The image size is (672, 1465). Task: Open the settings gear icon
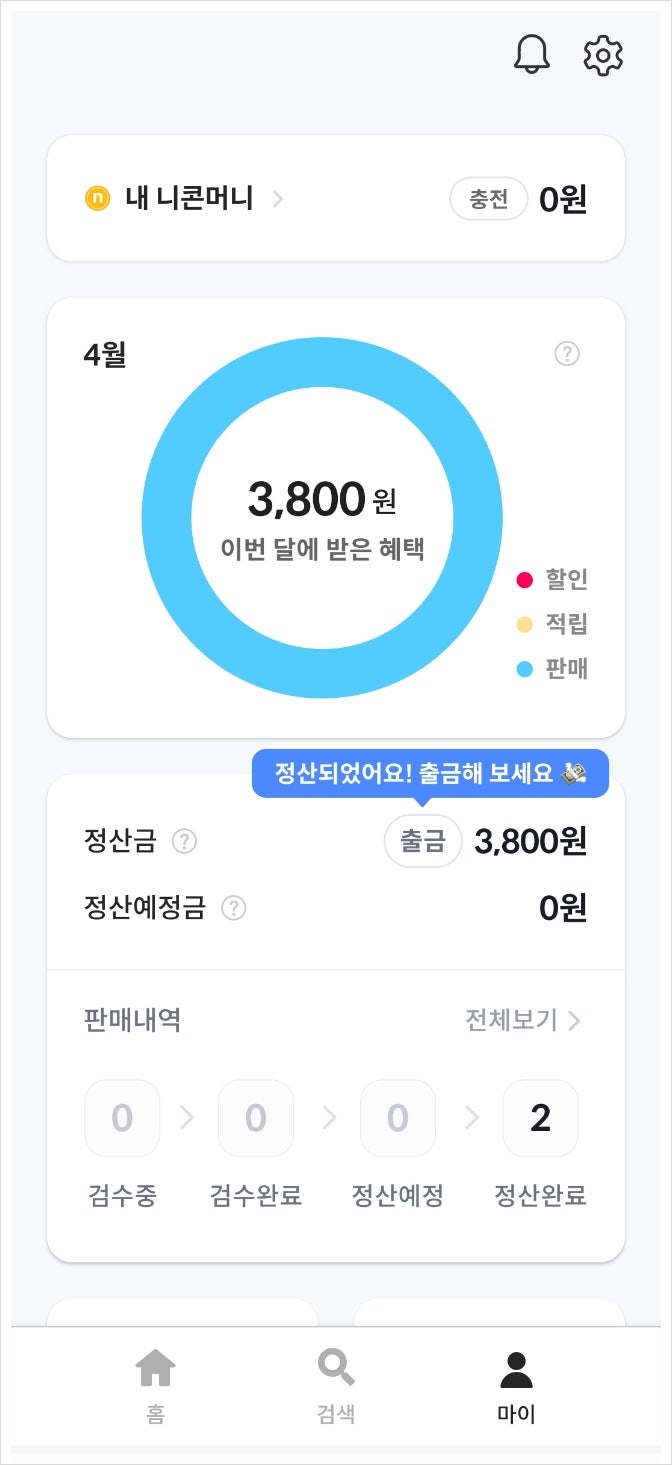[x=603, y=55]
